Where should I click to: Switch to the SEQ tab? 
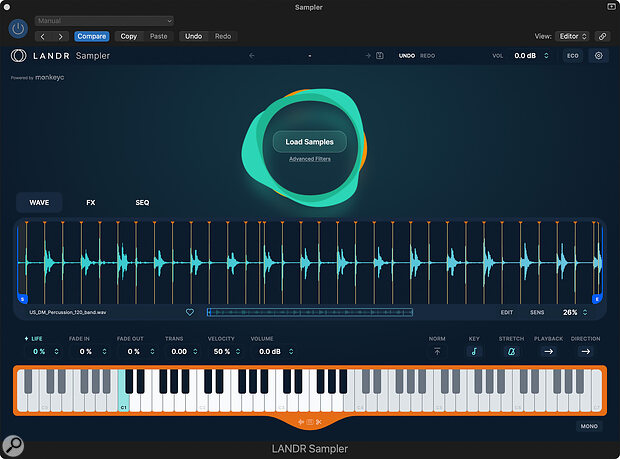tap(142, 202)
